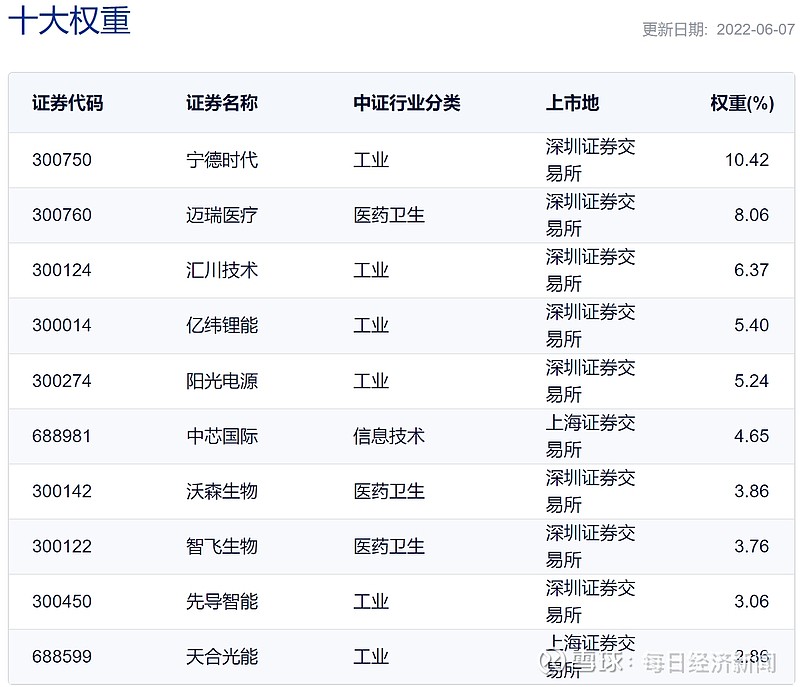Select security name 阳光电源
This screenshot has height=687, width=800.
coord(222,381)
